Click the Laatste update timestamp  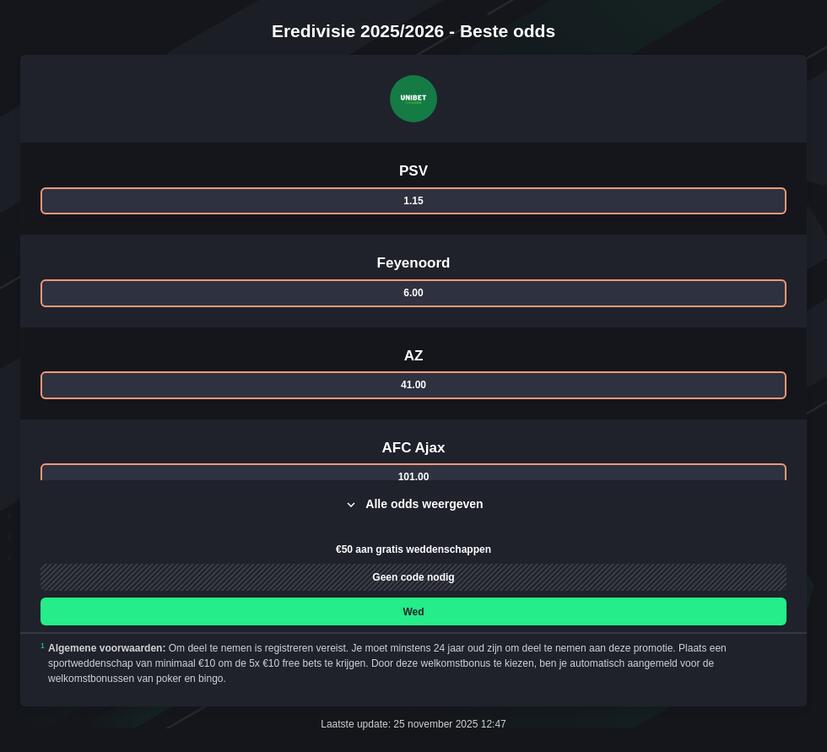click(413, 724)
